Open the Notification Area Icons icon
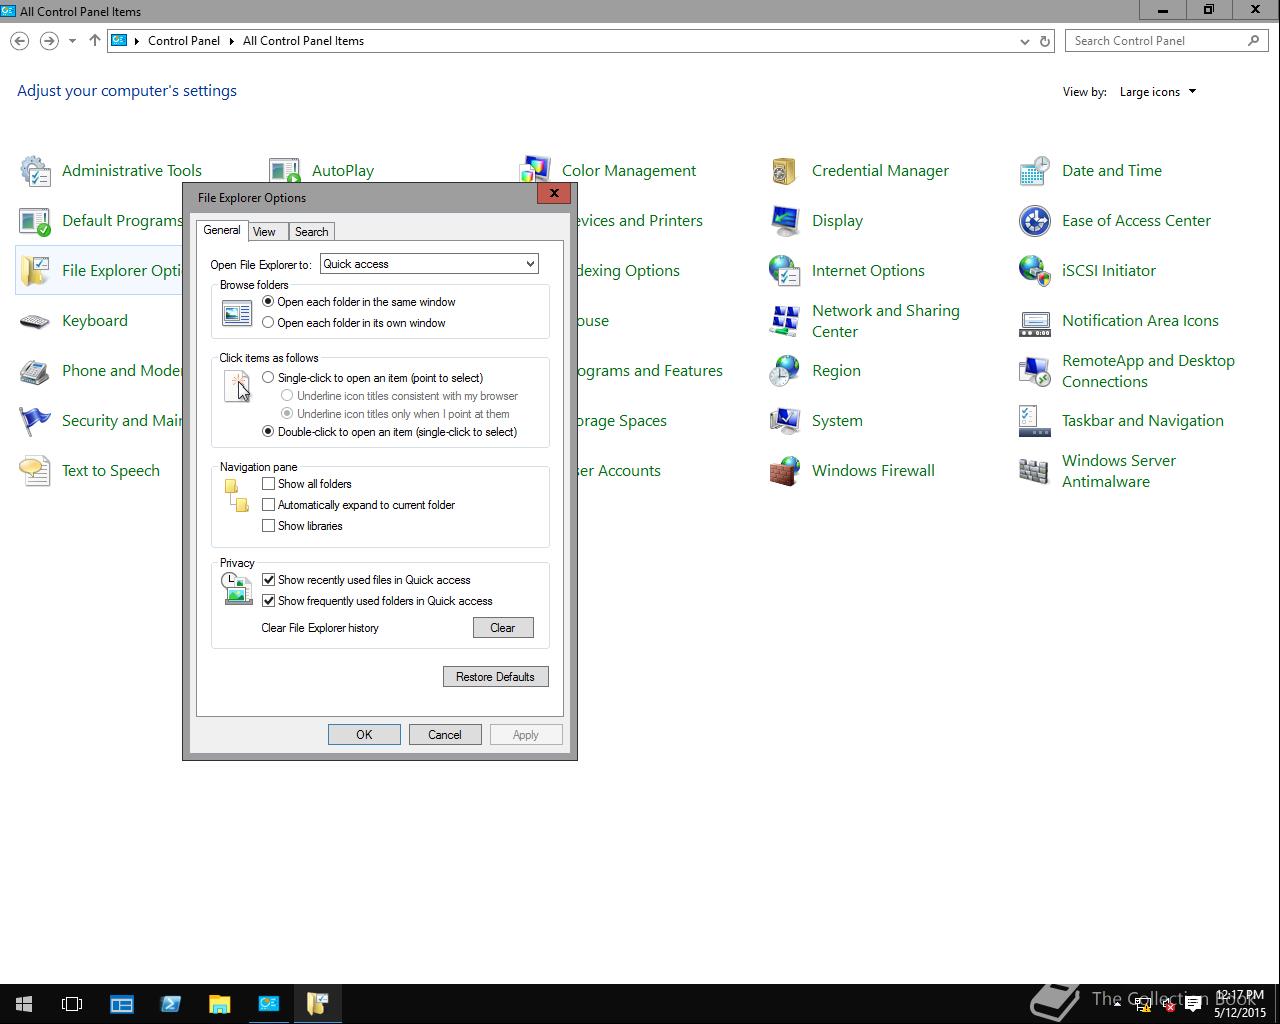 (1035, 321)
